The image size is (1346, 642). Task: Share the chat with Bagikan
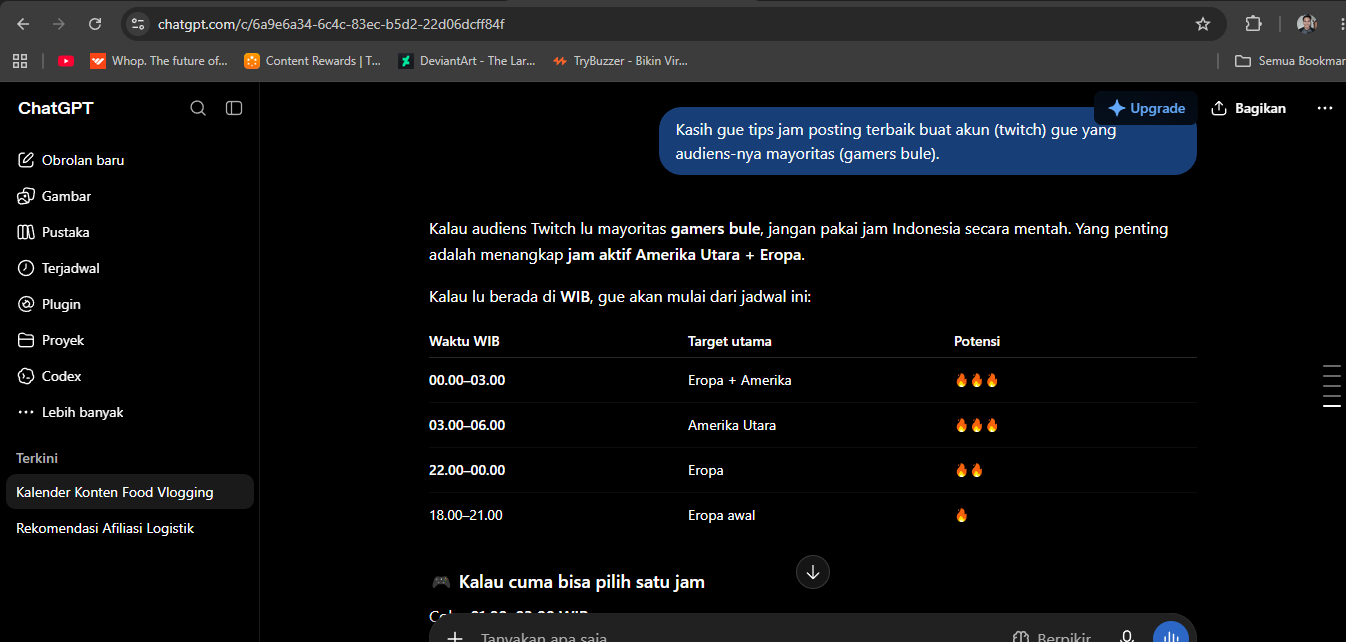(x=1248, y=108)
